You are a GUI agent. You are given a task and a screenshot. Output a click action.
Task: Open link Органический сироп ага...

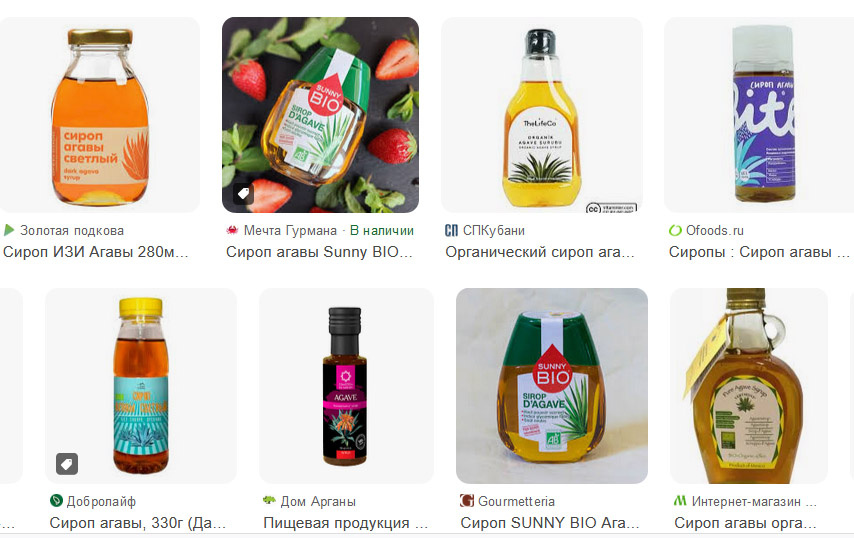pyautogui.click(x=540, y=252)
